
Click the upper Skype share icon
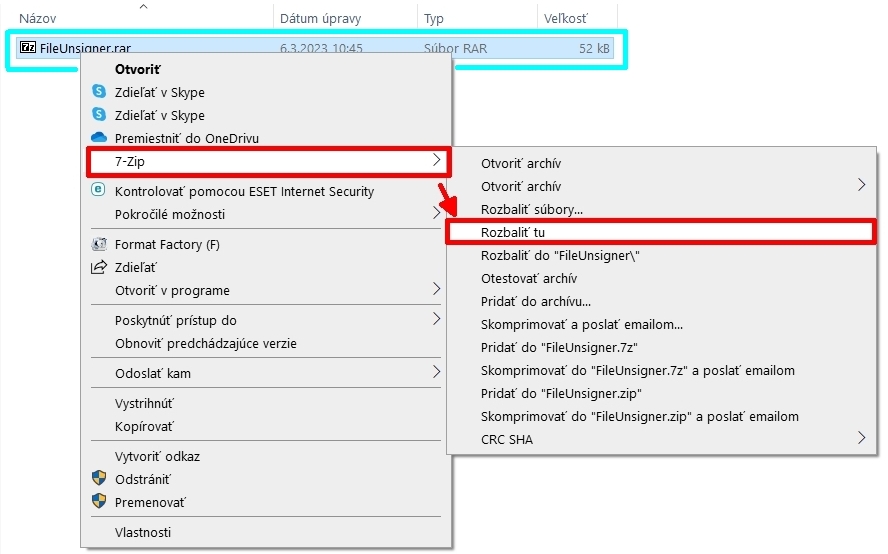click(99, 92)
